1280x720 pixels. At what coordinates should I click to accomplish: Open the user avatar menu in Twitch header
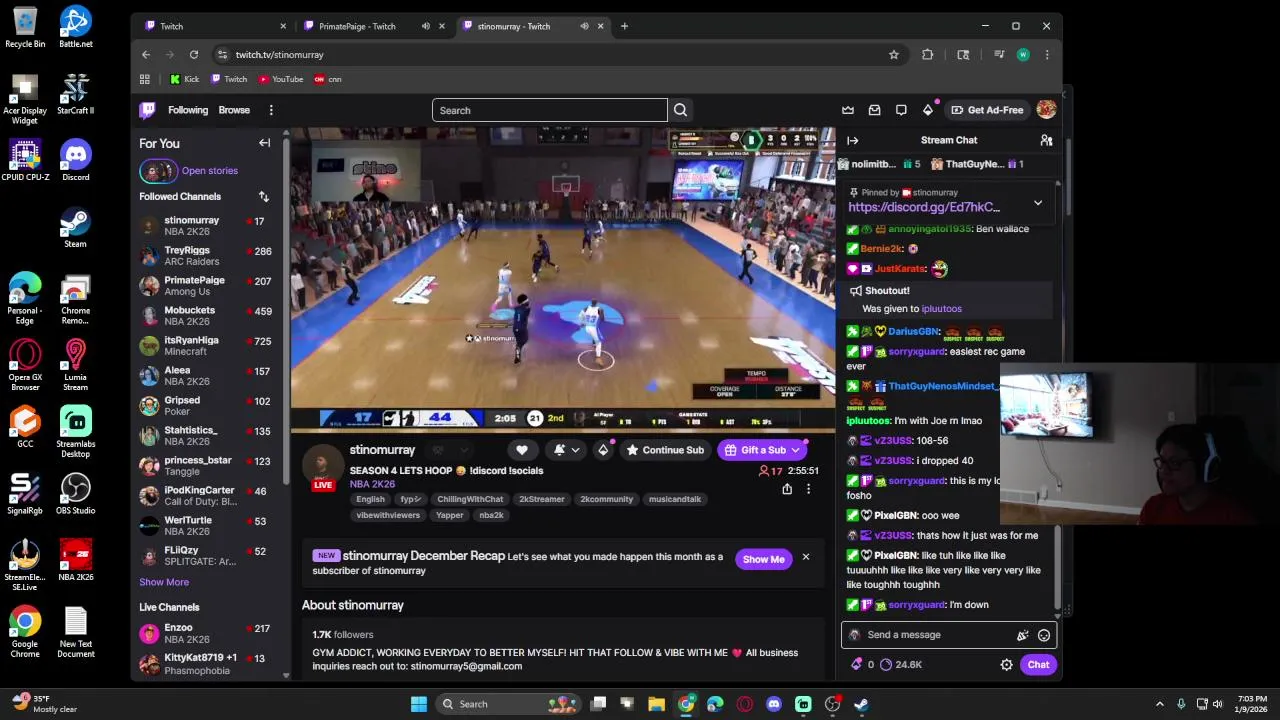coord(1046,110)
